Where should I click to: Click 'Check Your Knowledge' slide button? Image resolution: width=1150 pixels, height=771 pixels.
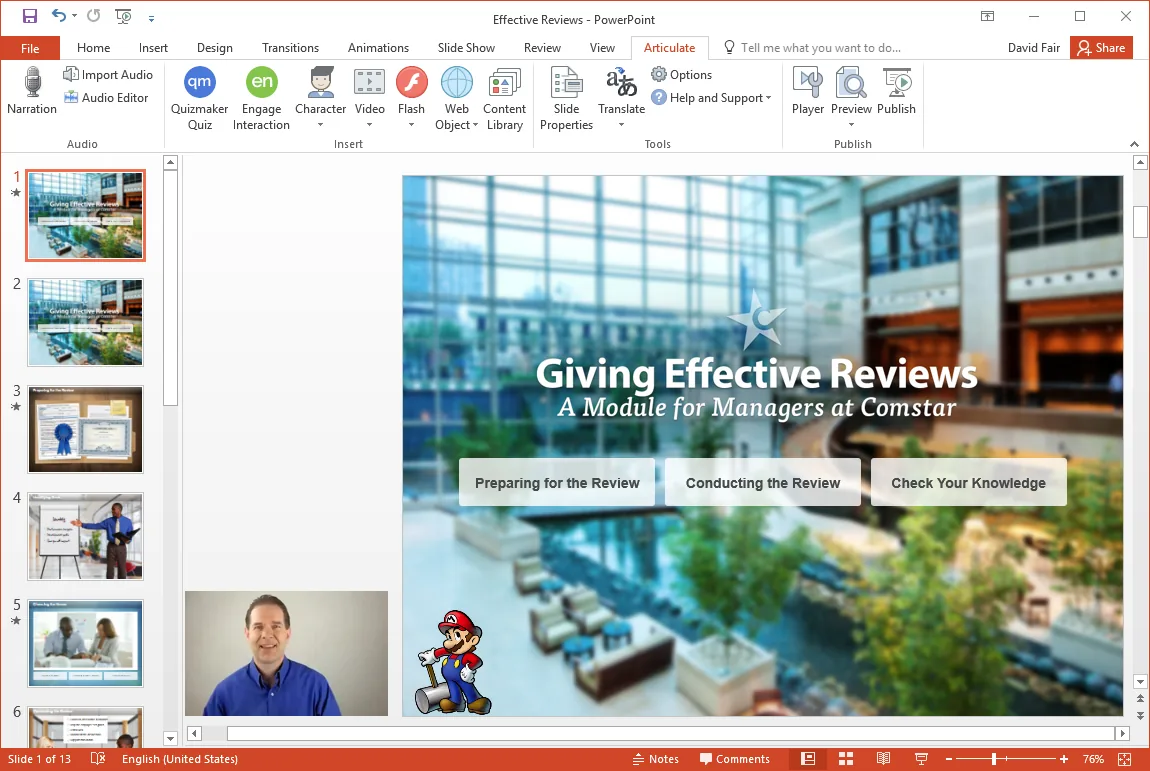968,483
